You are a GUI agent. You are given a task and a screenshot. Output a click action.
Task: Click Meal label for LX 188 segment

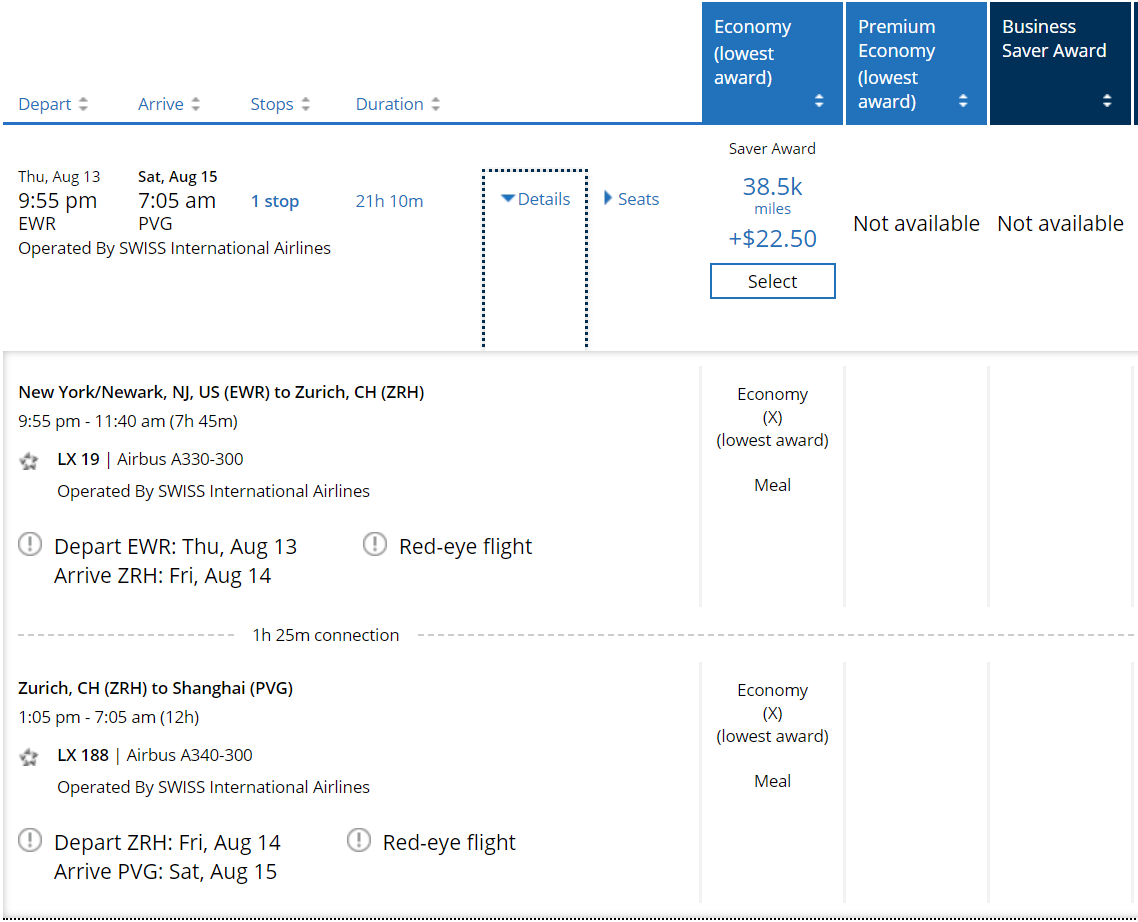(772, 781)
